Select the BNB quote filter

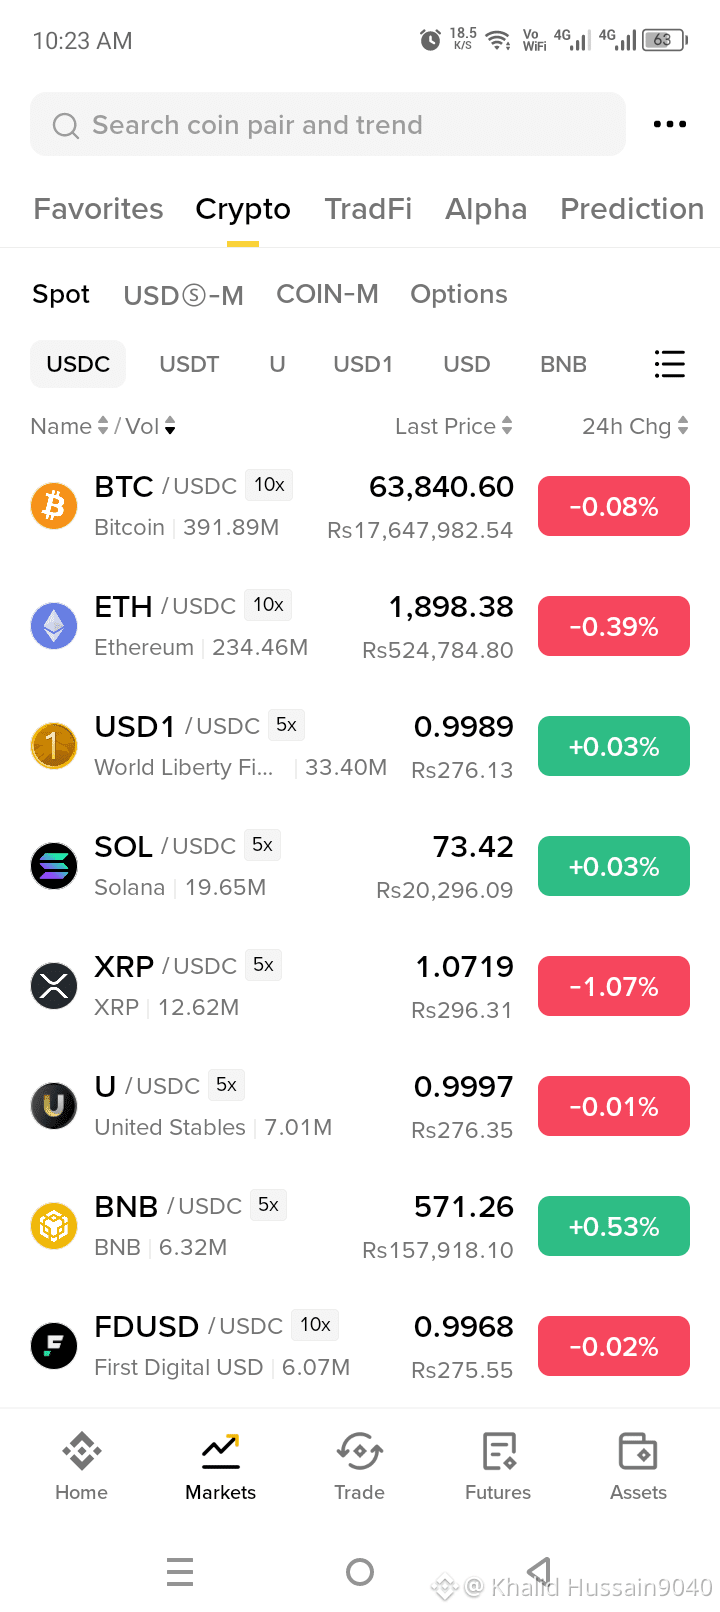click(563, 364)
